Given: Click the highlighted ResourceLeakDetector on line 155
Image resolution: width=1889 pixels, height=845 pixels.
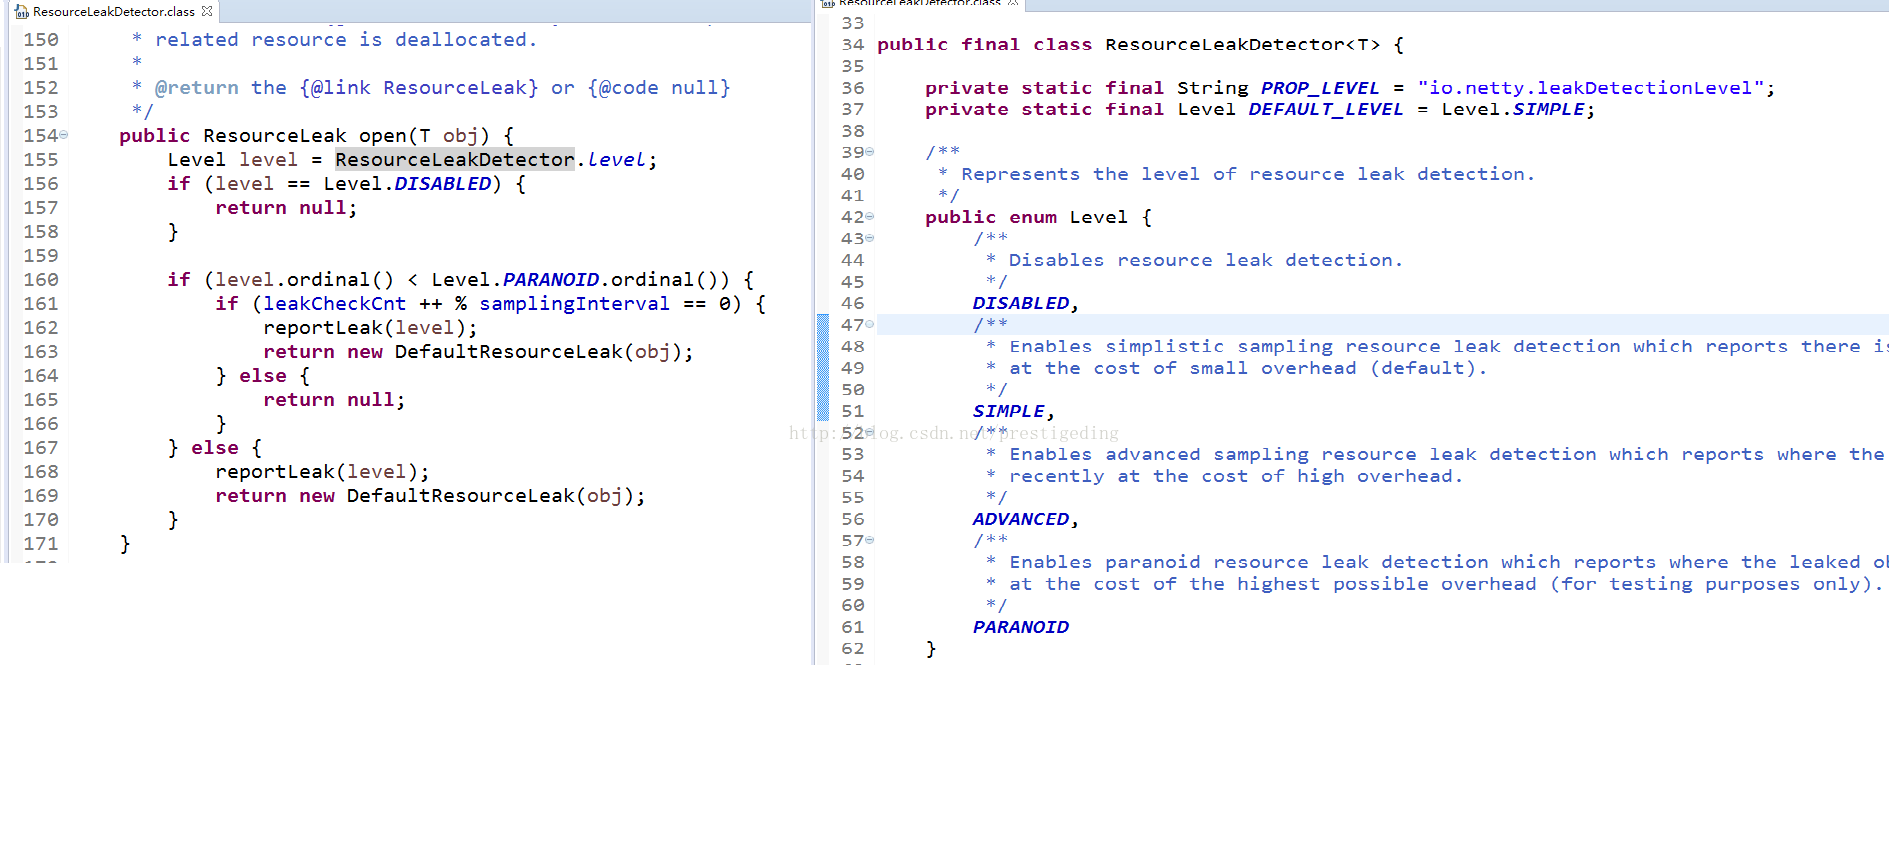Looking at the screenshot, I should click(455, 160).
